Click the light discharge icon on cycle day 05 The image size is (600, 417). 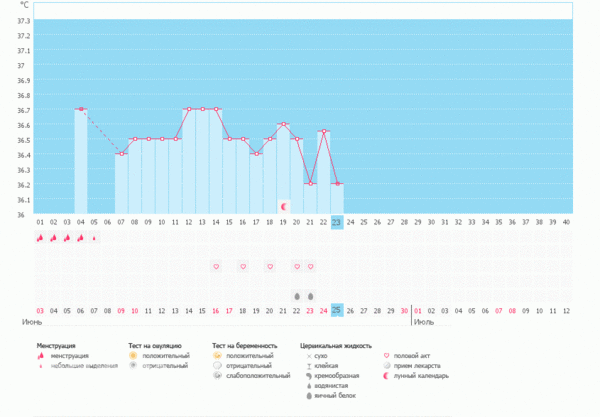(x=94, y=238)
